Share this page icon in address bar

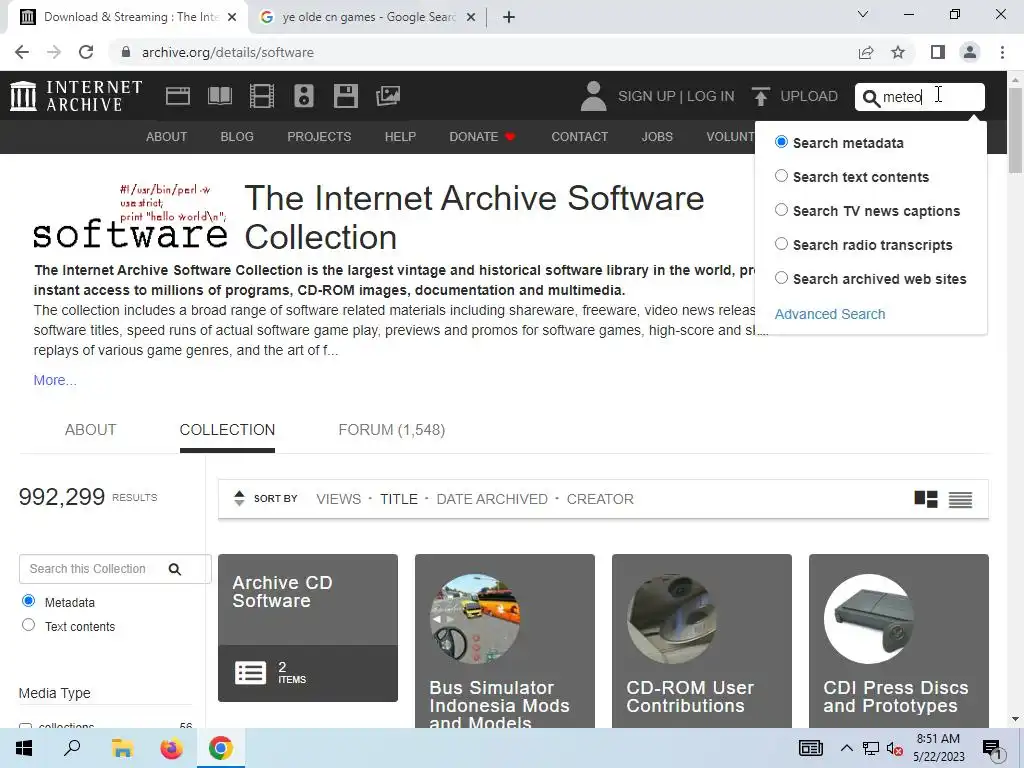[866, 52]
